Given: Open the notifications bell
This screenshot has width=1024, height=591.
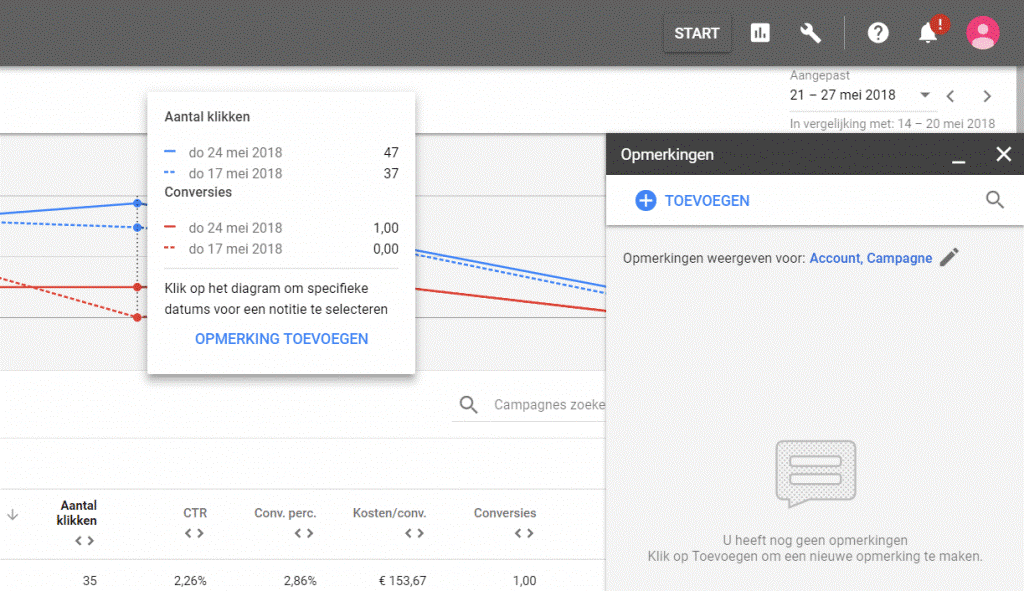Looking at the screenshot, I should (928, 33).
